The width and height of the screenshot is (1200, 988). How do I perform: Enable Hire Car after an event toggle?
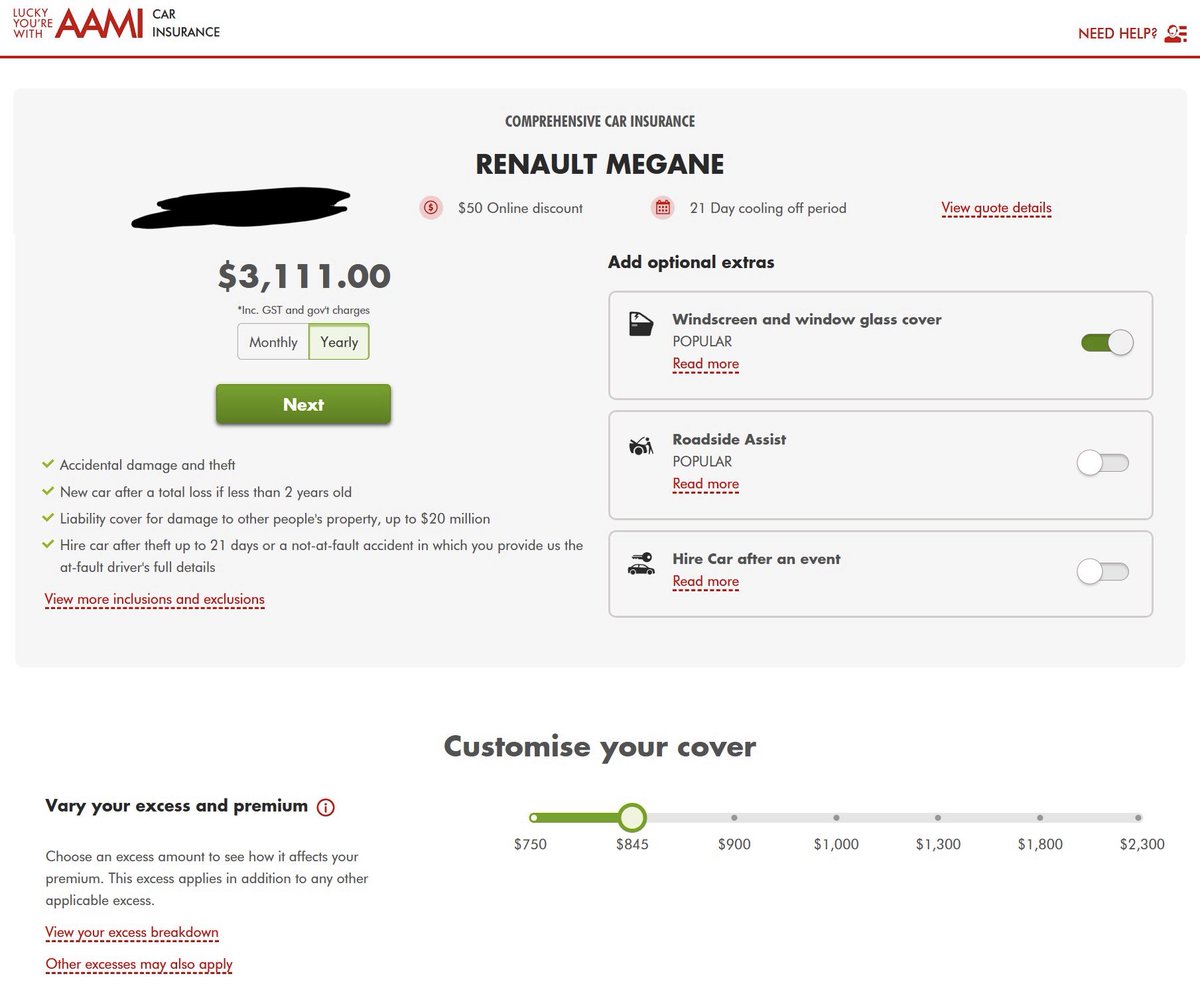[x=1102, y=572]
